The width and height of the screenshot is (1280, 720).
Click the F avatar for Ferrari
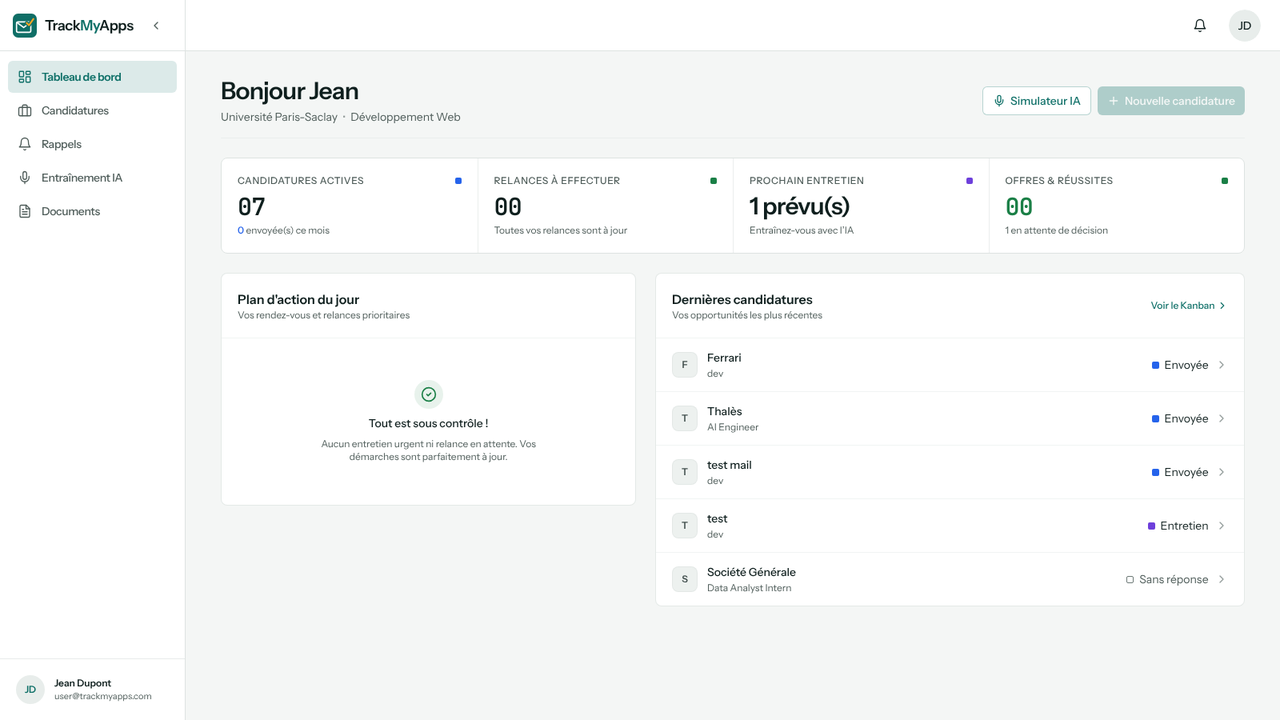tap(685, 365)
